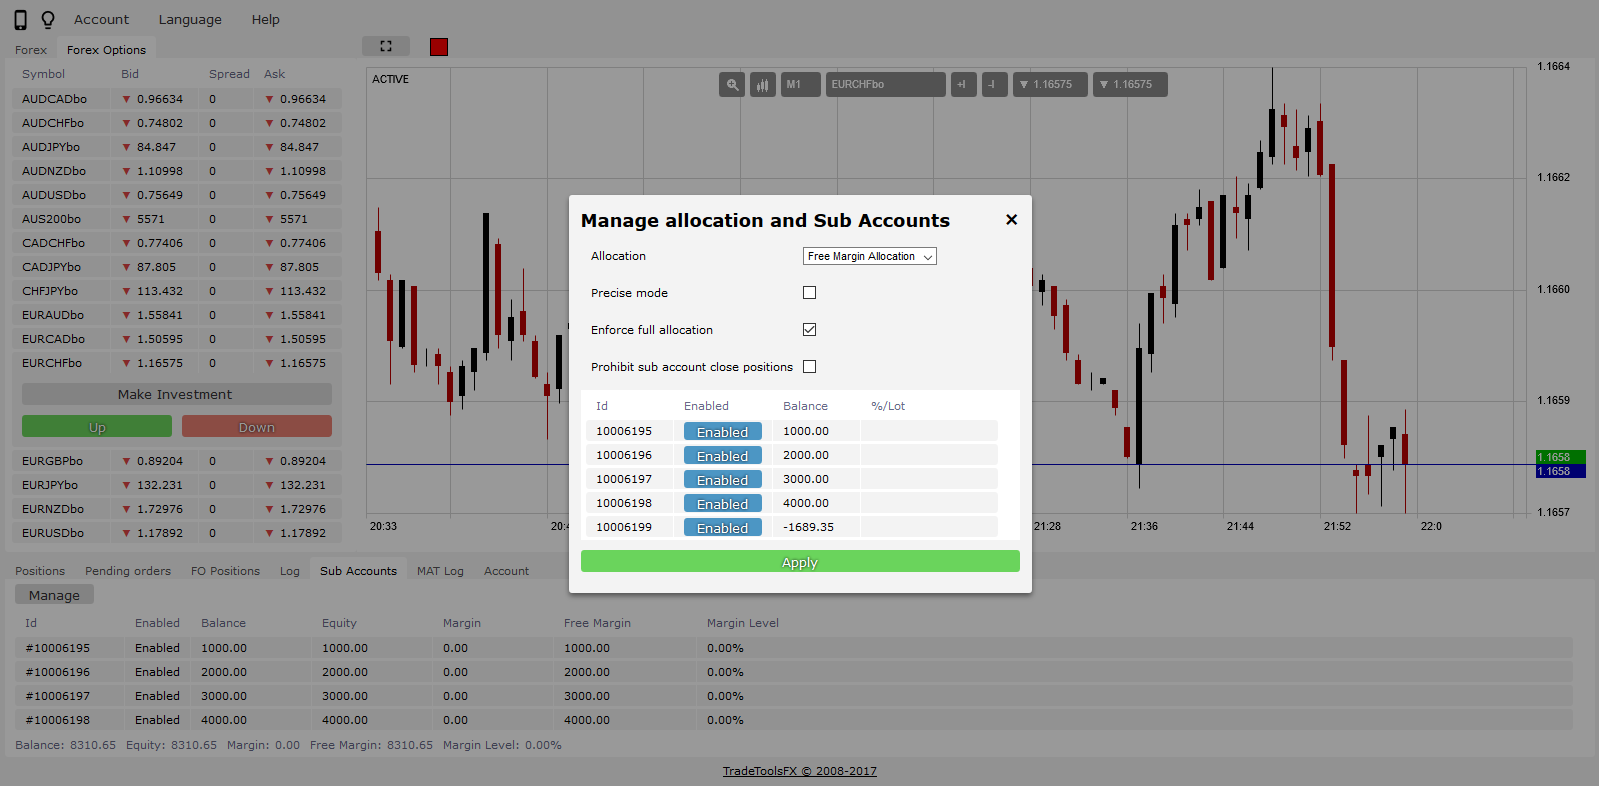
Task: Click the %/Lot field for account 10006195
Action: pos(928,431)
